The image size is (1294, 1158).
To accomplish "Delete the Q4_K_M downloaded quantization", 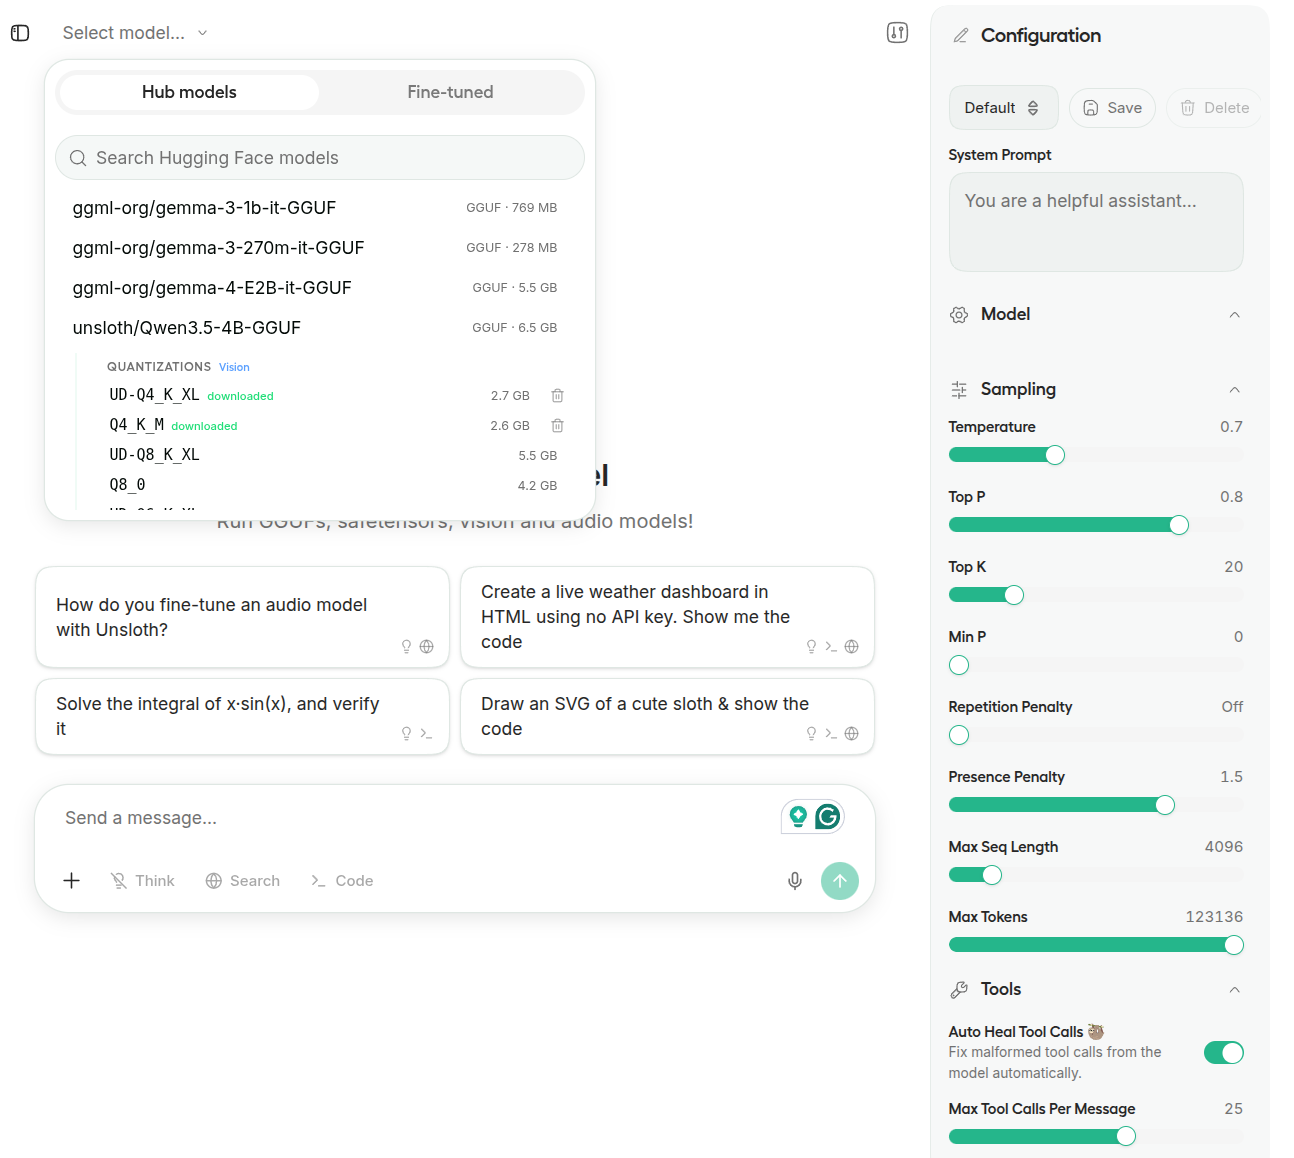I will click(558, 426).
